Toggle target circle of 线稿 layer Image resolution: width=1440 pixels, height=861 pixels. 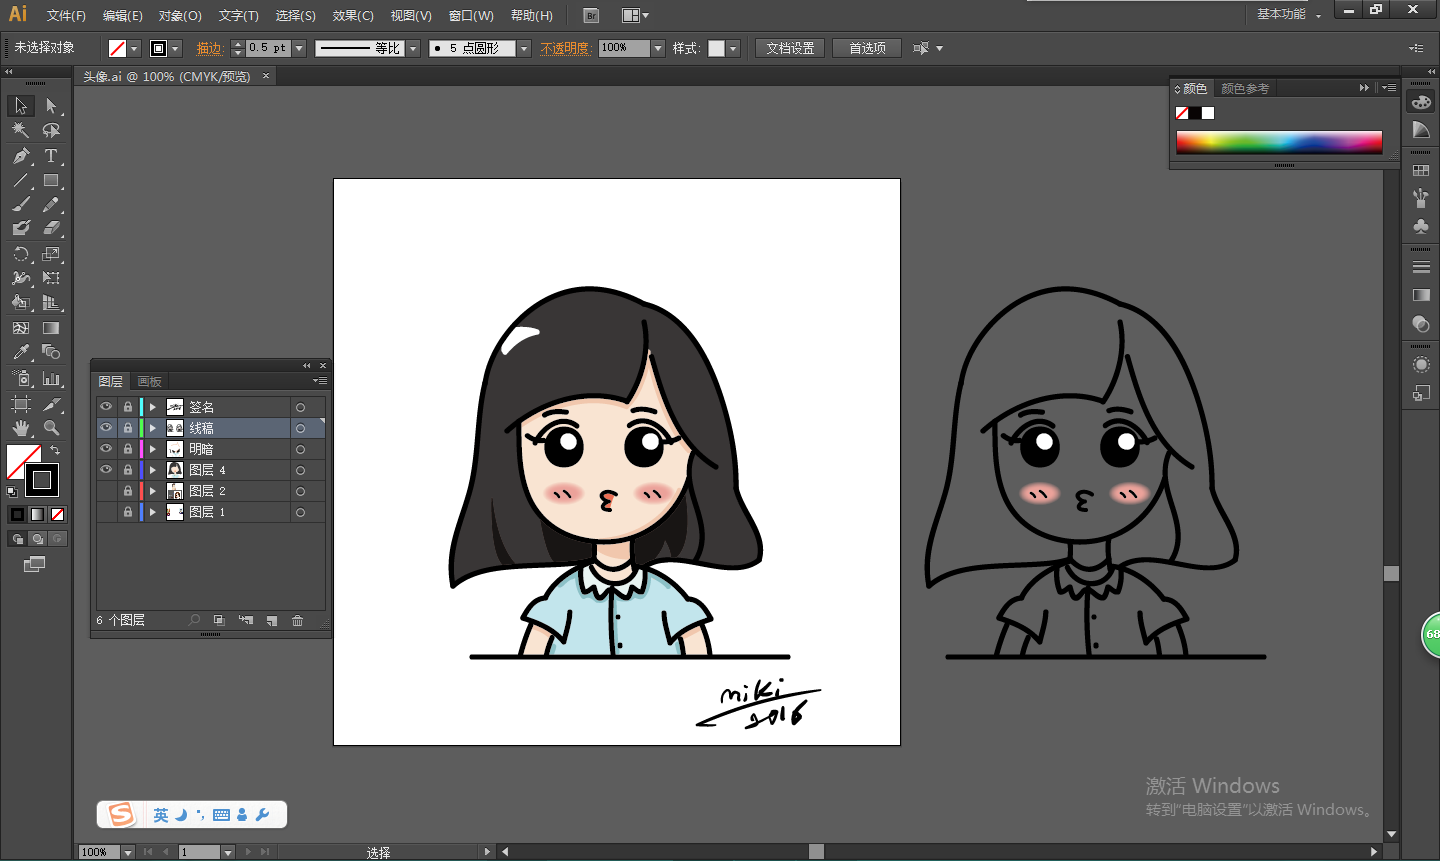pyautogui.click(x=300, y=428)
